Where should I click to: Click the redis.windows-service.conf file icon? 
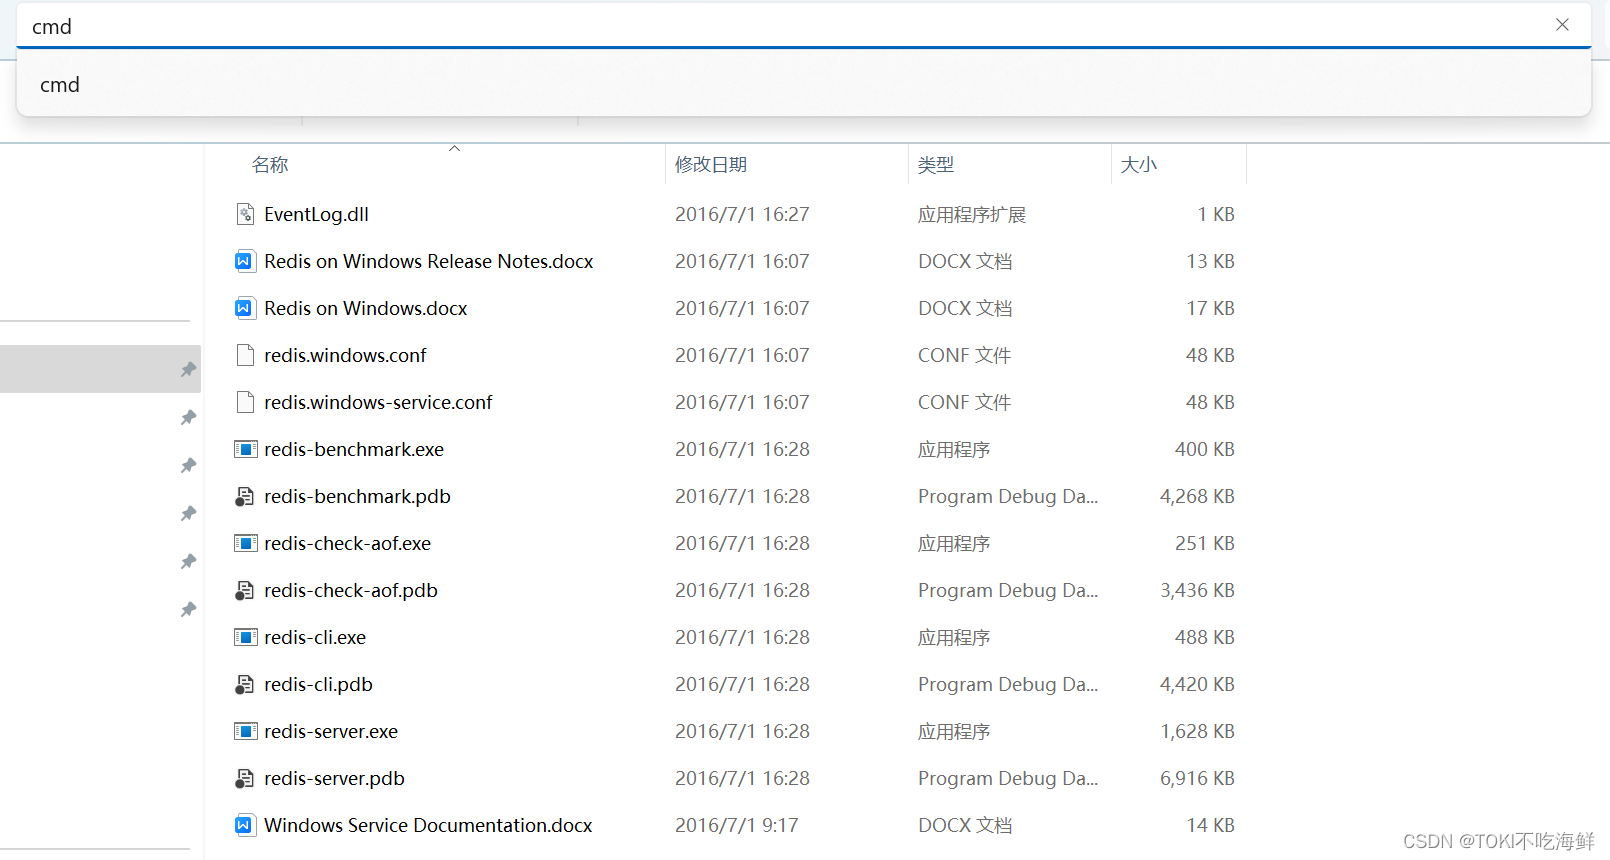coord(245,402)
